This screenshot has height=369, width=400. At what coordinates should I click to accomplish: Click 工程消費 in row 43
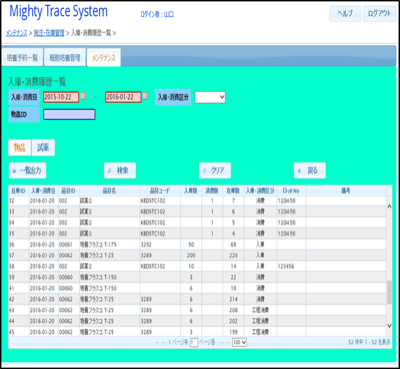tap(260, 310)
